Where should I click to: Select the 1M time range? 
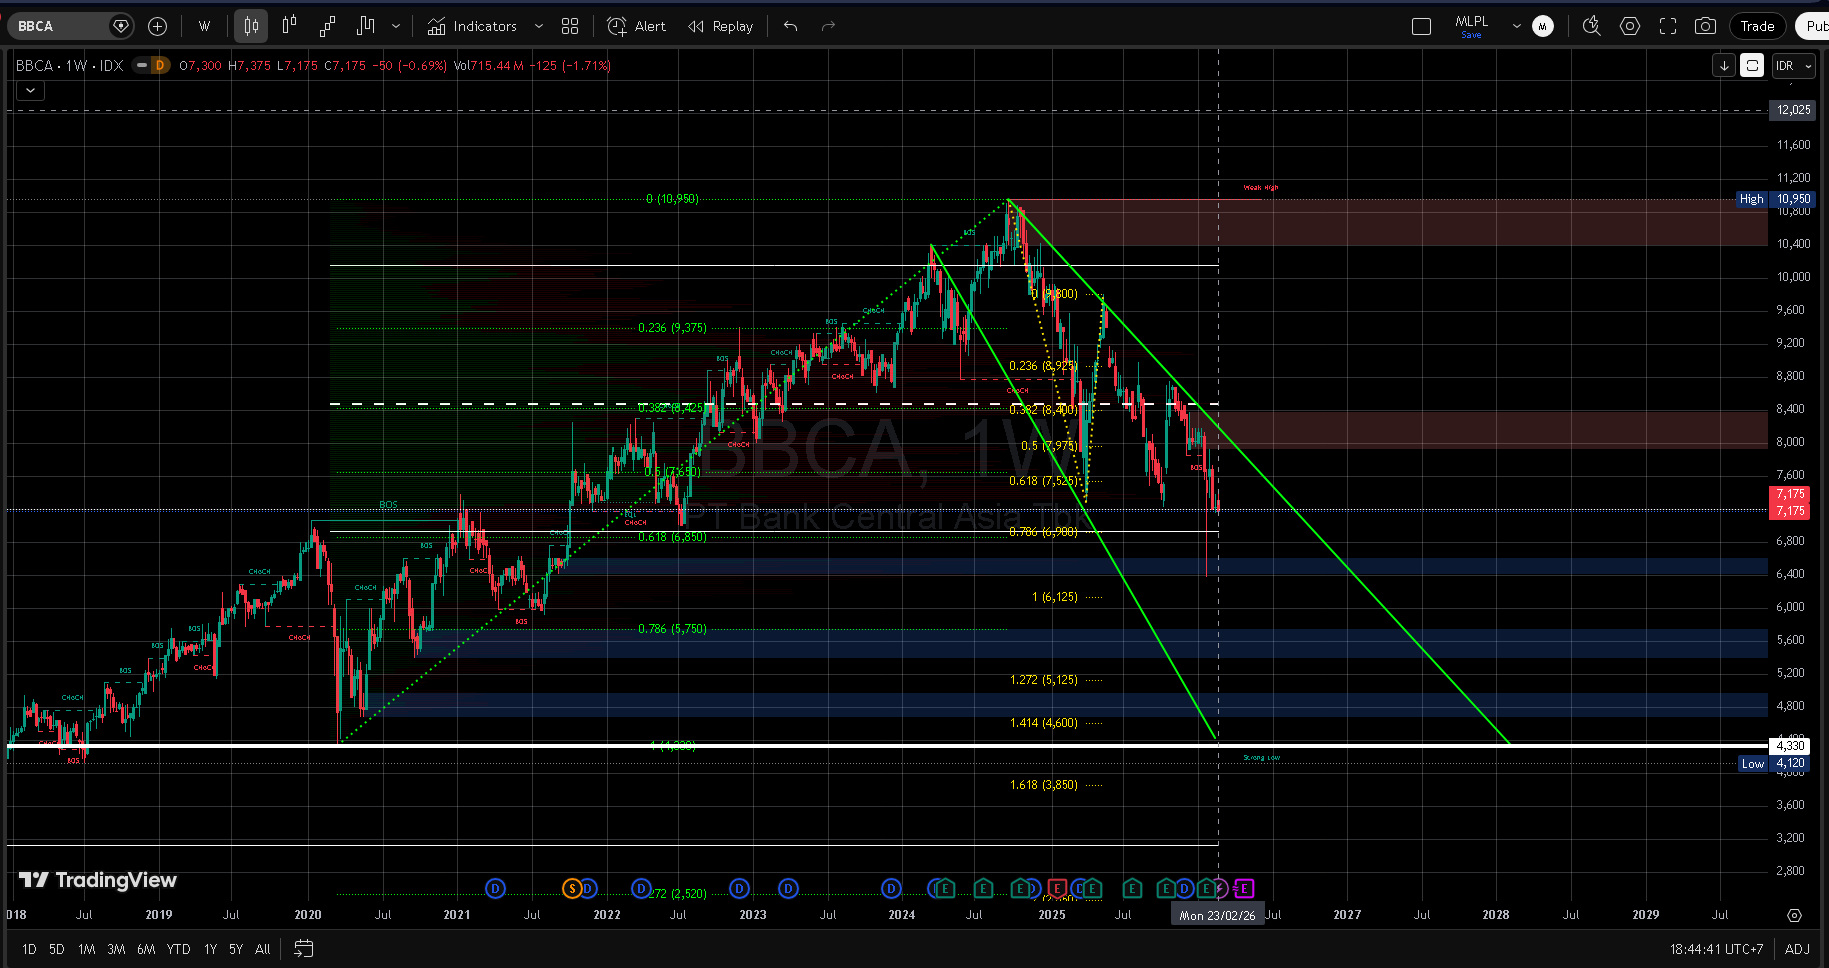87,949
